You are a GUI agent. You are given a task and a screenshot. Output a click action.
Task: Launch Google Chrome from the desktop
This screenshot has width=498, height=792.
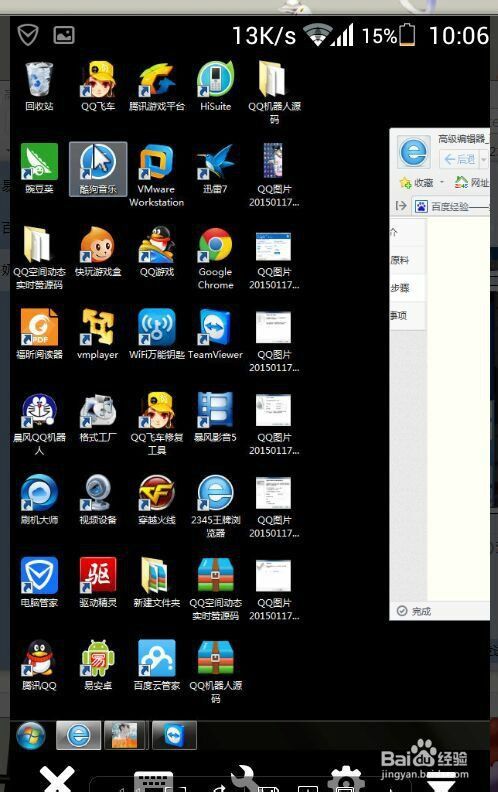[x=215, y=258]
